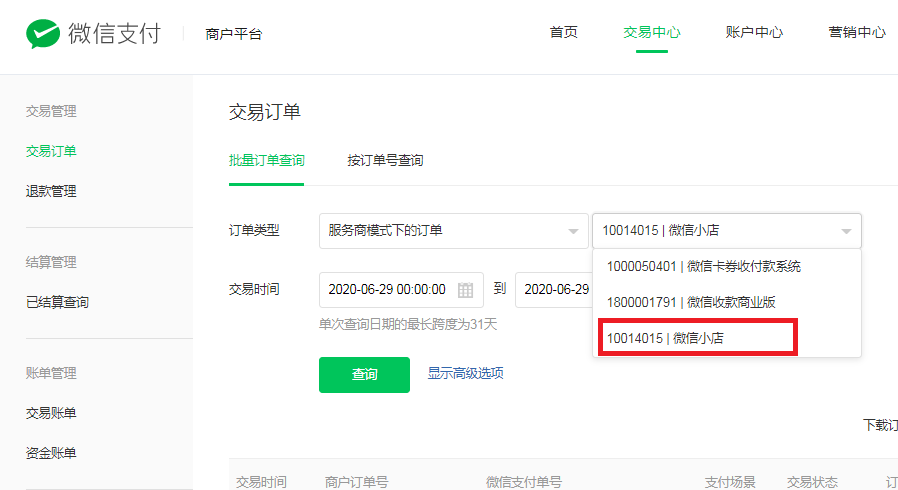The height and width of the screenshot is (490, 898).
Task: Click the 商户订单号 table column header
Action: (357, 482)
